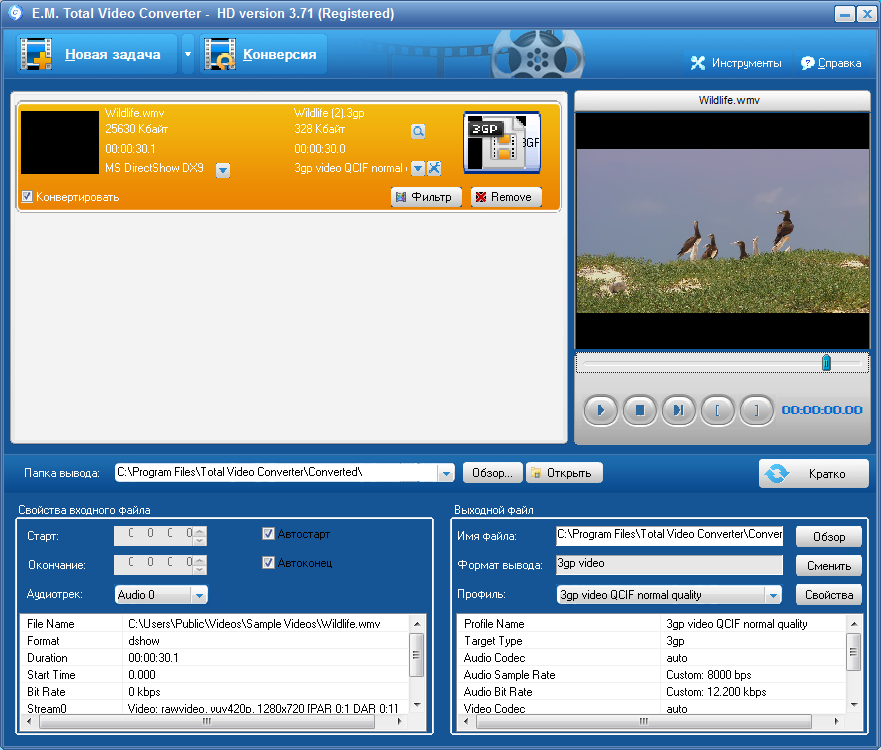Screen dimensions: 881x750
Task: Toggle the Конвертировать checkbox
Action: click(26, 197)
